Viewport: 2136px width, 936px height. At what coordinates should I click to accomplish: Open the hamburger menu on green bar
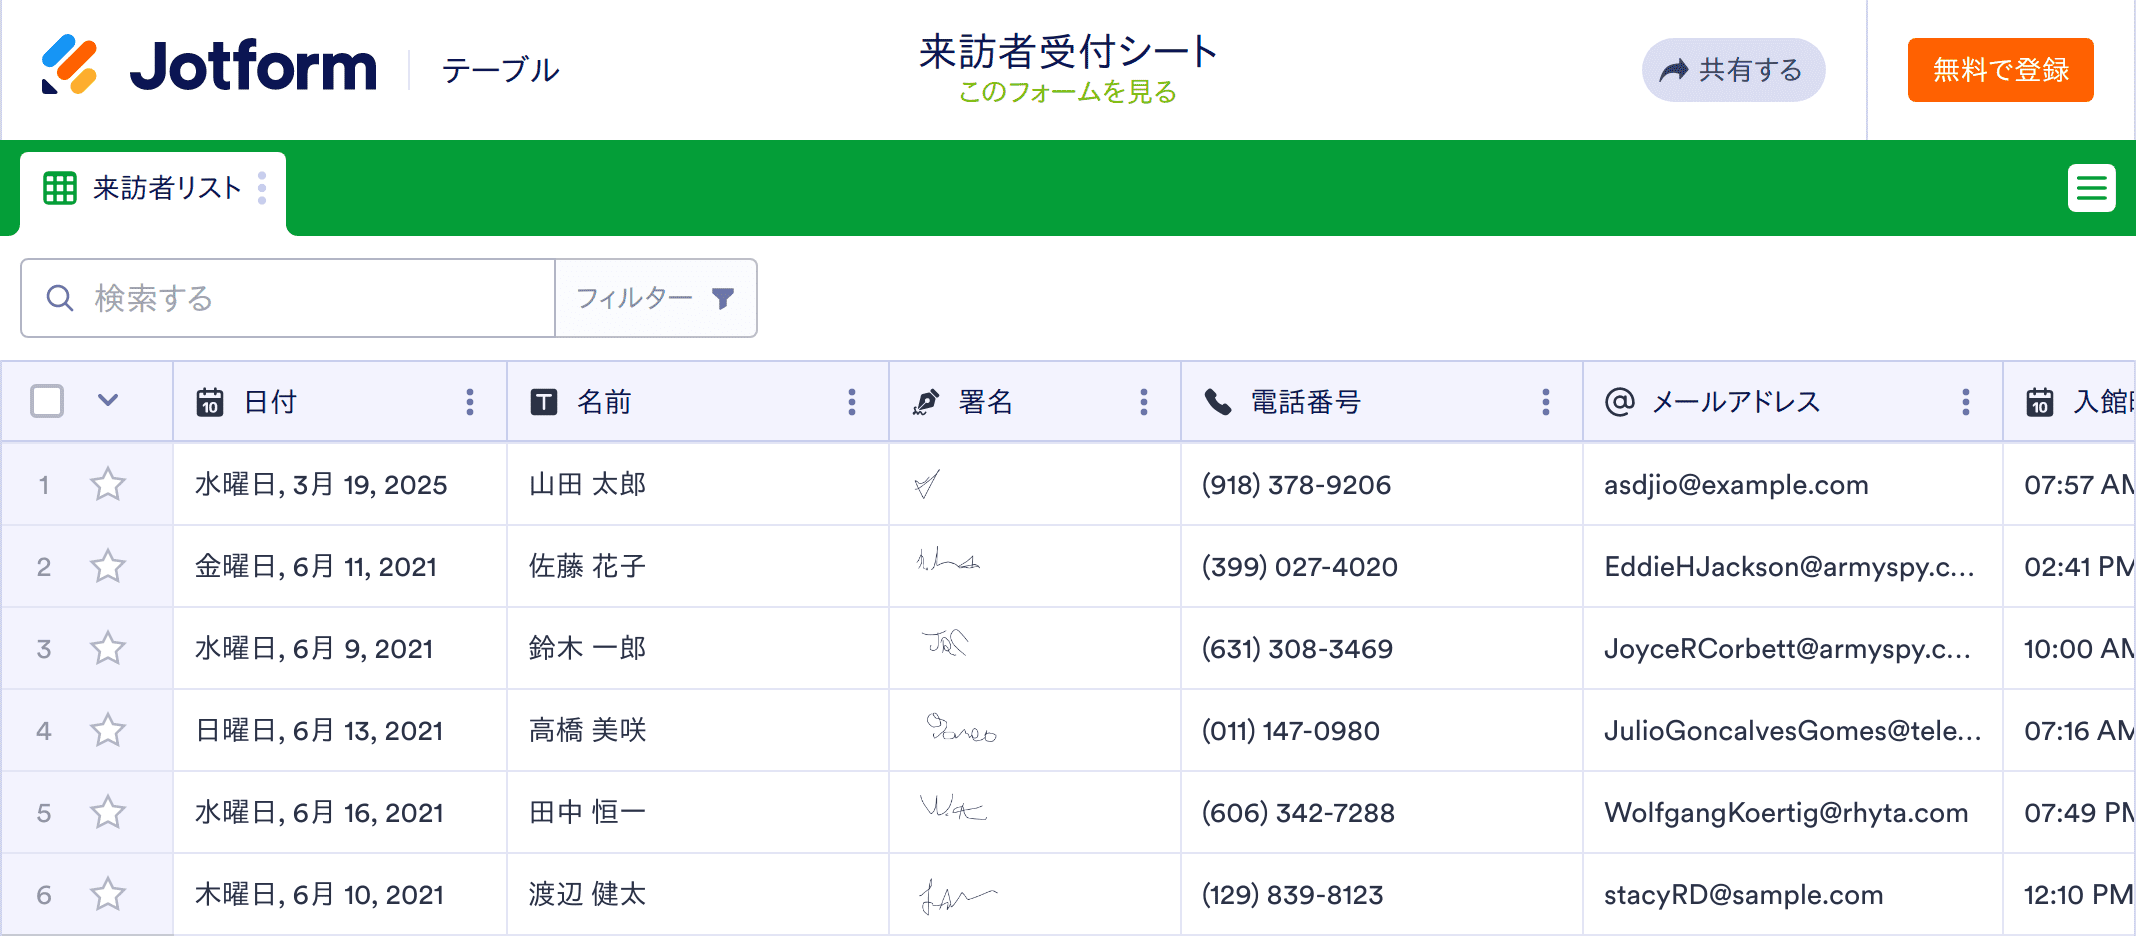pos(2091,188)
